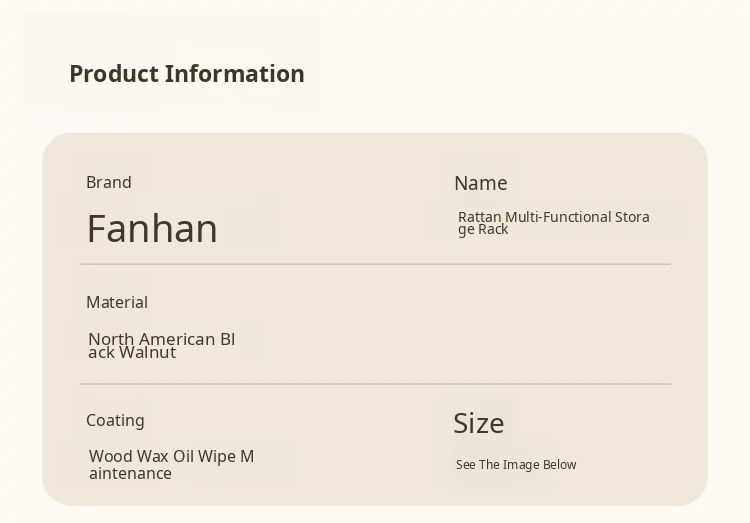Select the Material field label

[117, 302]
